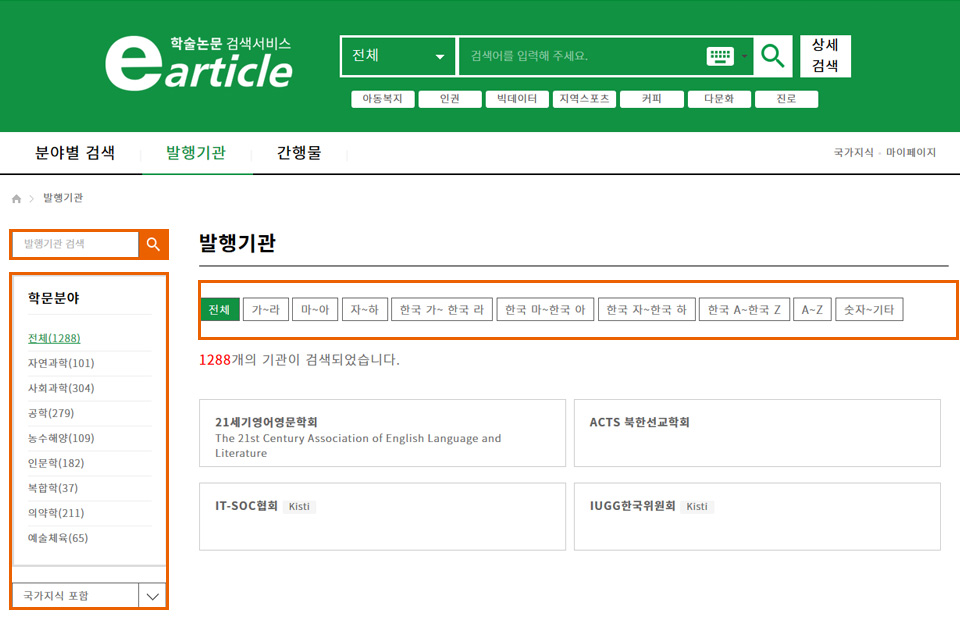Screen dimensions: 960x620
Task: Select the 다문화 keyword tag
Action: tap(719, 99)
